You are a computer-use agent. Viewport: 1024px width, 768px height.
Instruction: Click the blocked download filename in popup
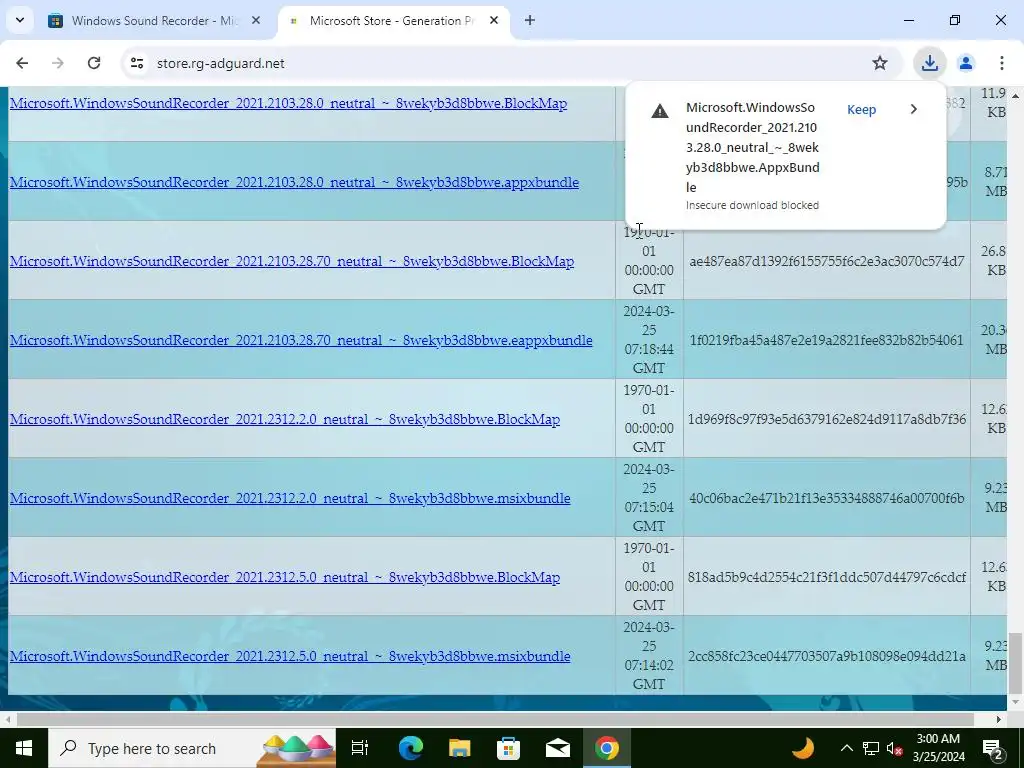pos(752,147)
